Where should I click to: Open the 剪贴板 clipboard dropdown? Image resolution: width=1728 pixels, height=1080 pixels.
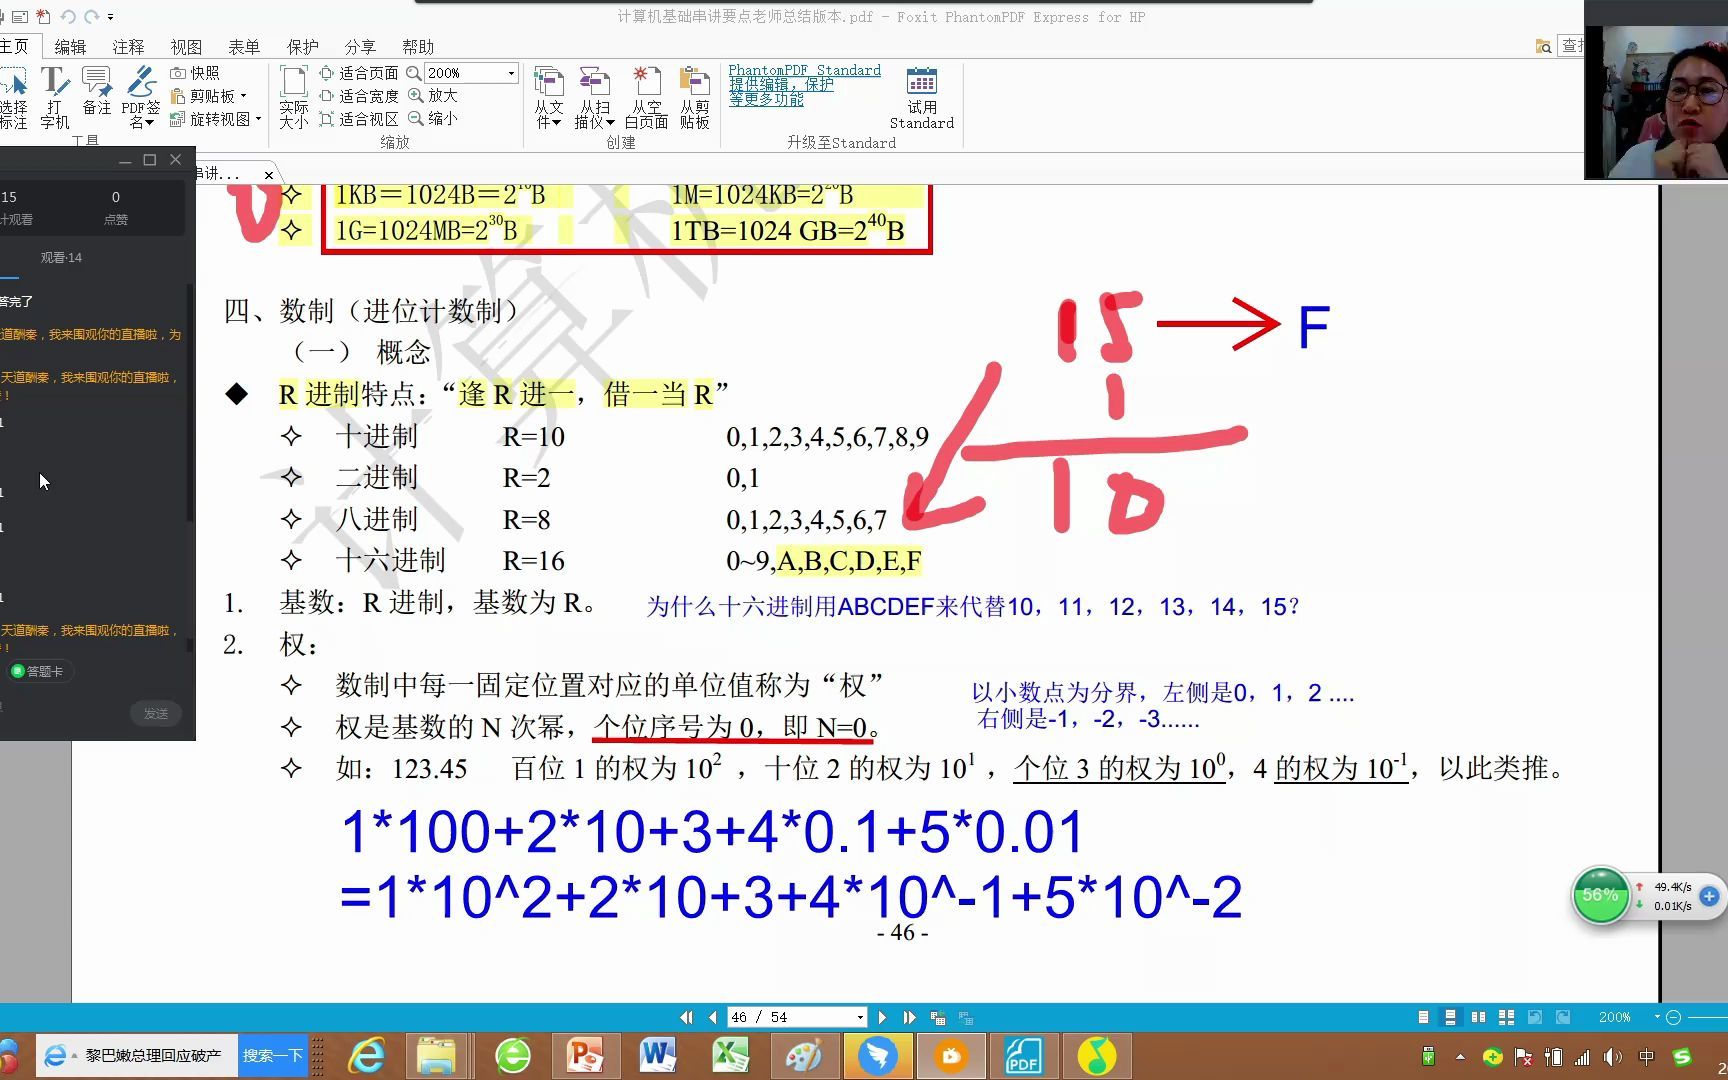pyautogui.click(x=208, y=96)
